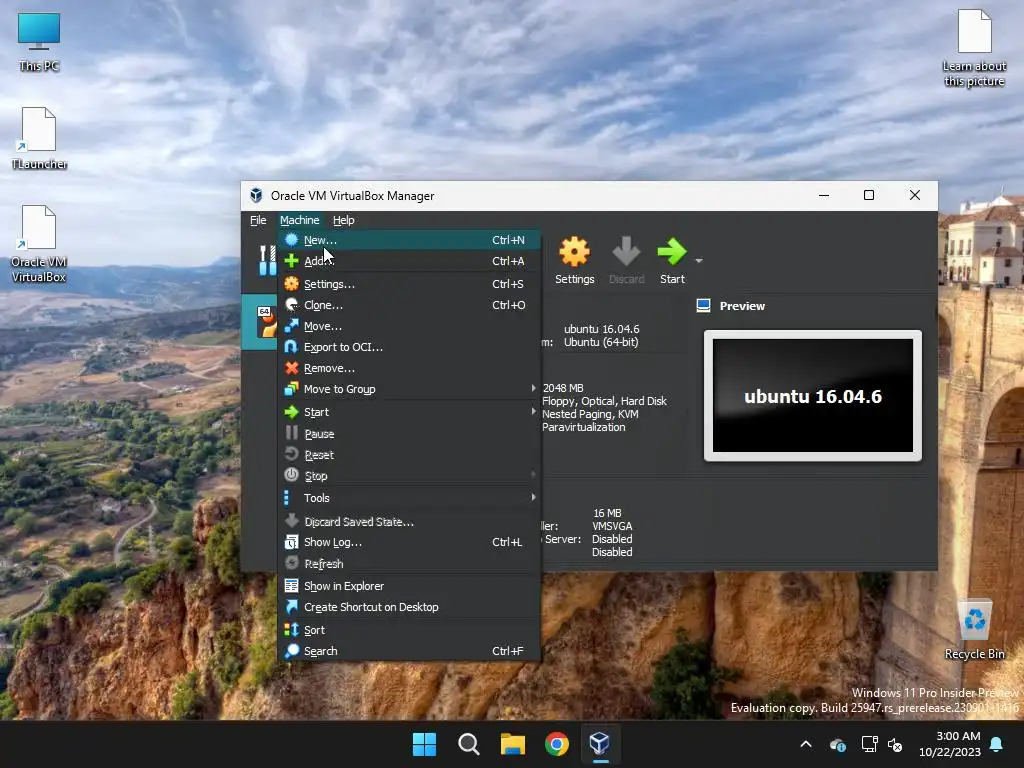Image resolution: width=1024 pixels, height=768 pixels.
Task: Click the Export to OCI cloud icon
Action: click(291, 346)
